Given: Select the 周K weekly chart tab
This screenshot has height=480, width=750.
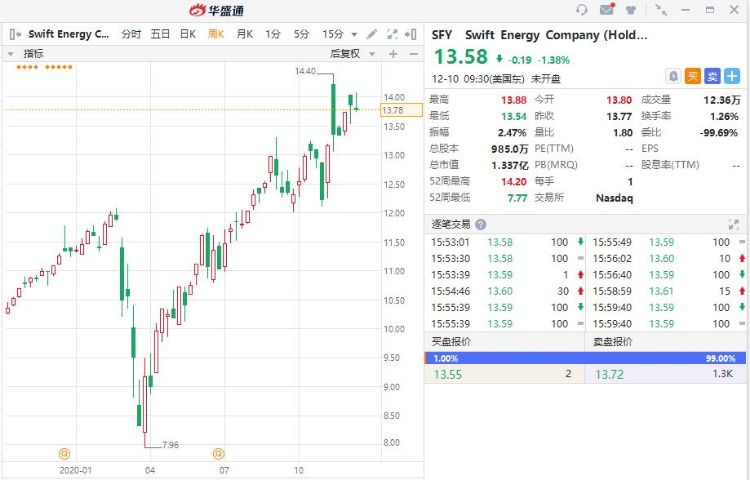Looking at the screenshot, I should pos(216,34).
